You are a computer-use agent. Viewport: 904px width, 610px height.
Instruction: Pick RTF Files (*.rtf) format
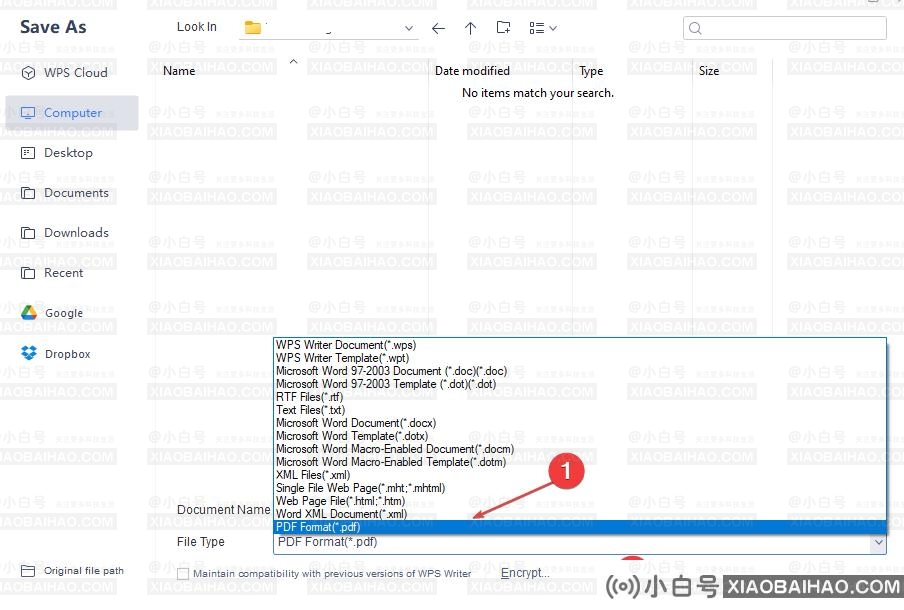[579, 397]
